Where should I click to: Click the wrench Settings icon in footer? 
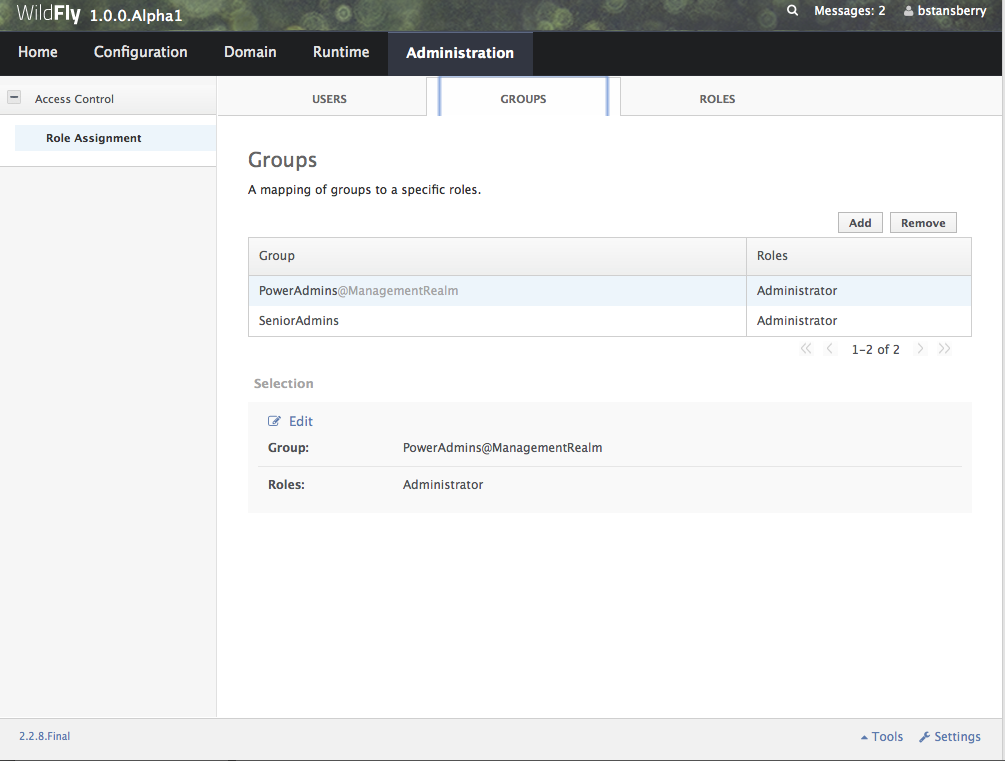(x=925, y=737)
